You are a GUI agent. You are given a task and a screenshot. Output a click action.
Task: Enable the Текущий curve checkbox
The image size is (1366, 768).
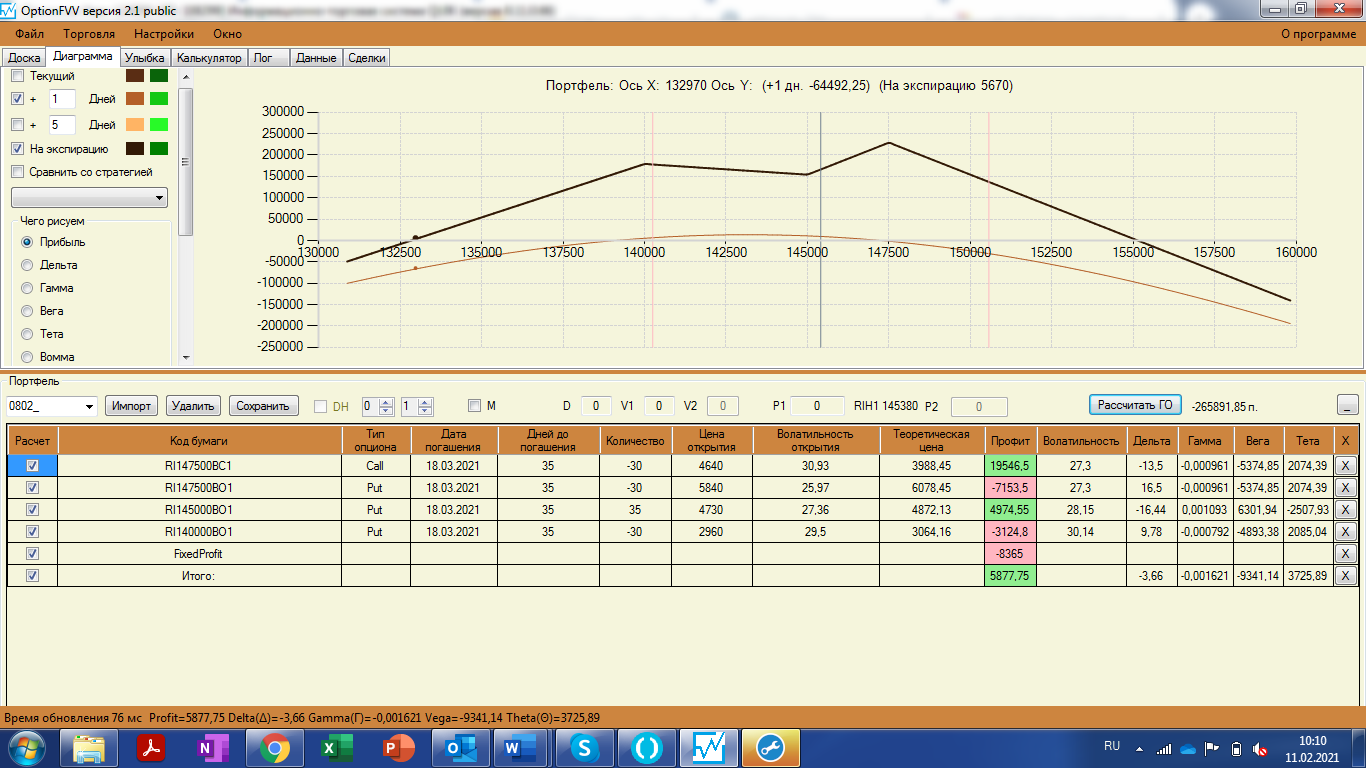[17, 76]
